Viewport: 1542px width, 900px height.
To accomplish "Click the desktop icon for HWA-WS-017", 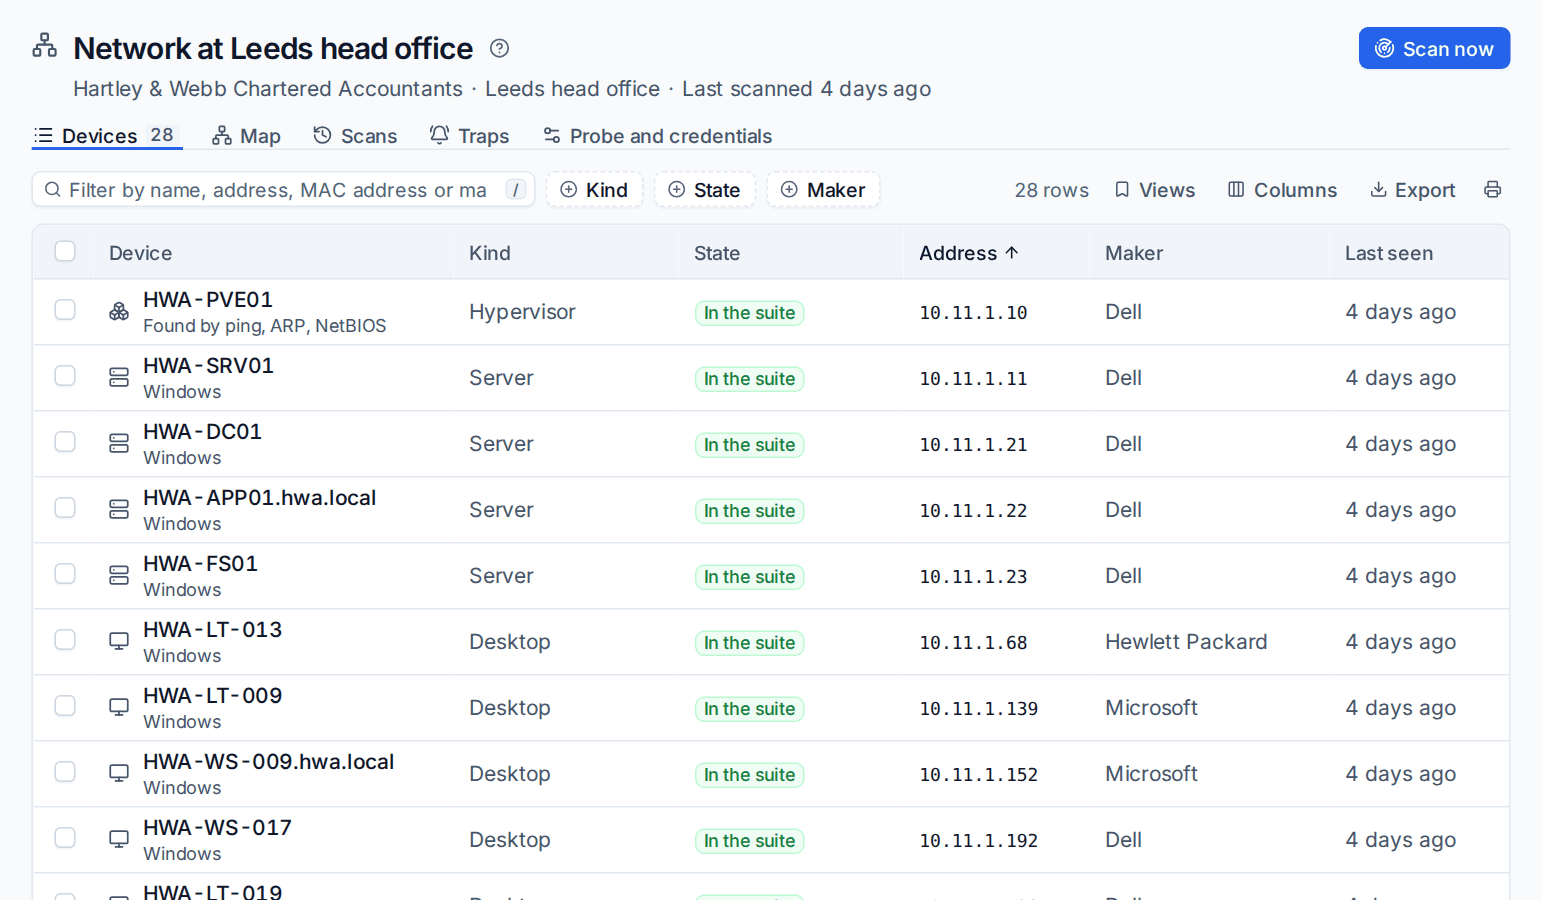I will (119, 840).
